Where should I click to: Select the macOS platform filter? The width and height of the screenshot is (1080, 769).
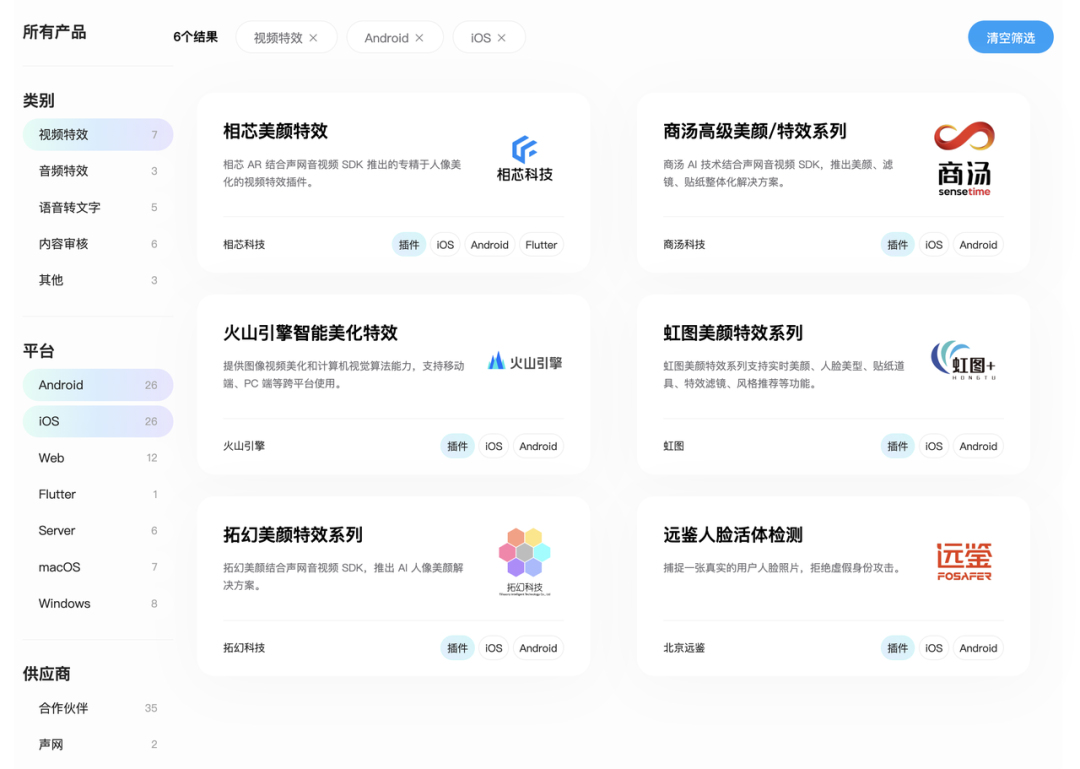pyautogui.click(x=98, y=567)
